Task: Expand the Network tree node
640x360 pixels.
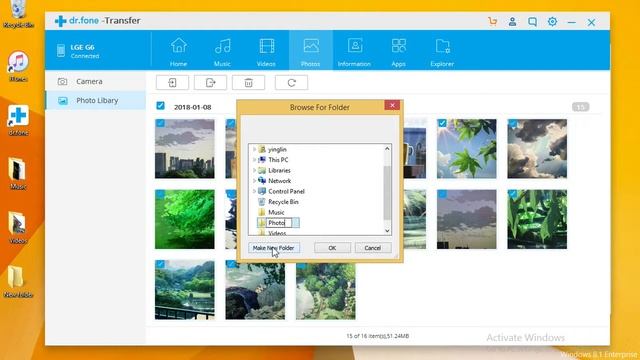Action: [x=254, y=181]
